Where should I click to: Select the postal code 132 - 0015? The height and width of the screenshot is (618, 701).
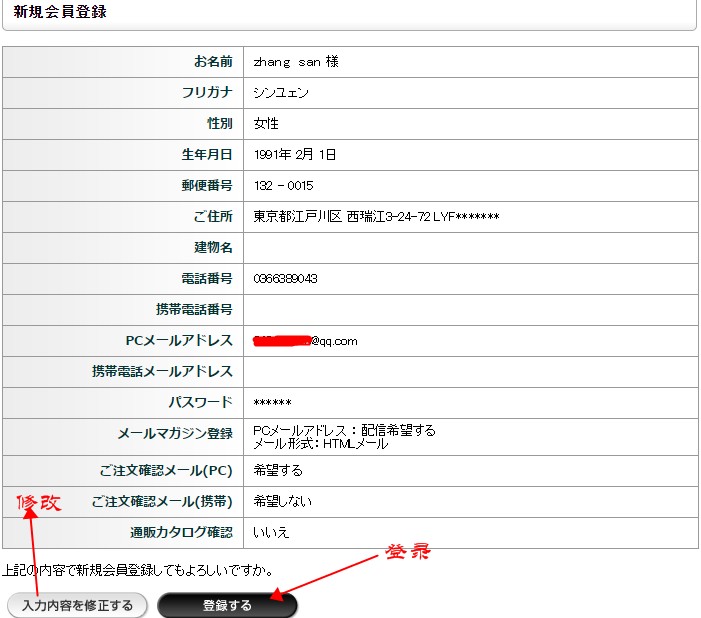pyautogui.click(x=283, y=186)
